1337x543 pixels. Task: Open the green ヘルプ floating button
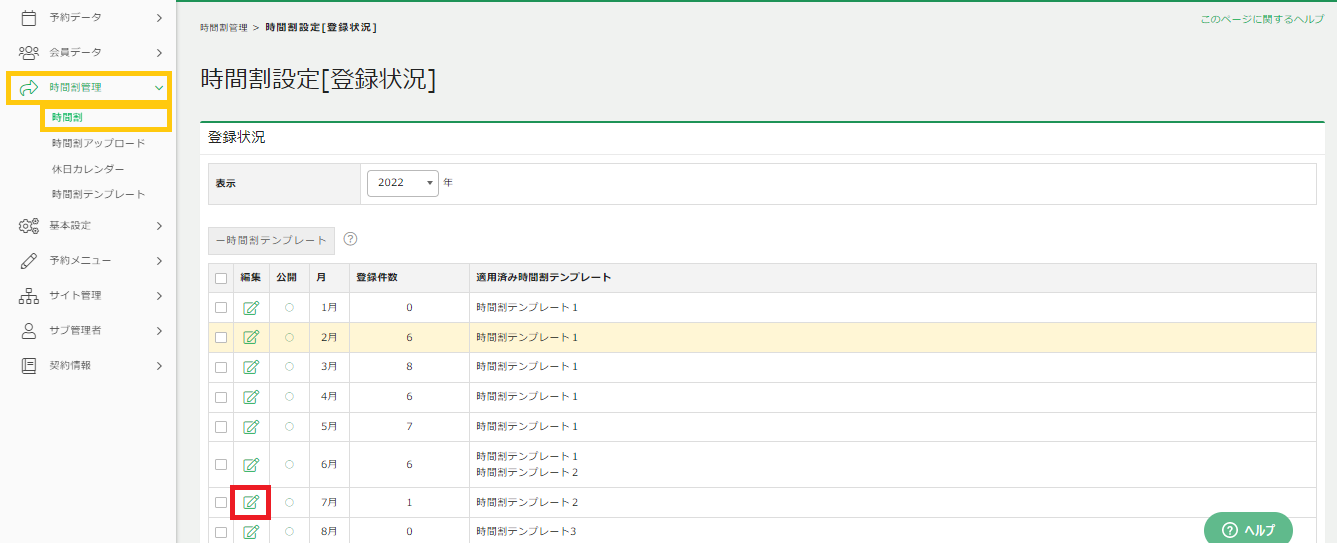pyautogui.click(x=1248, y=529)
